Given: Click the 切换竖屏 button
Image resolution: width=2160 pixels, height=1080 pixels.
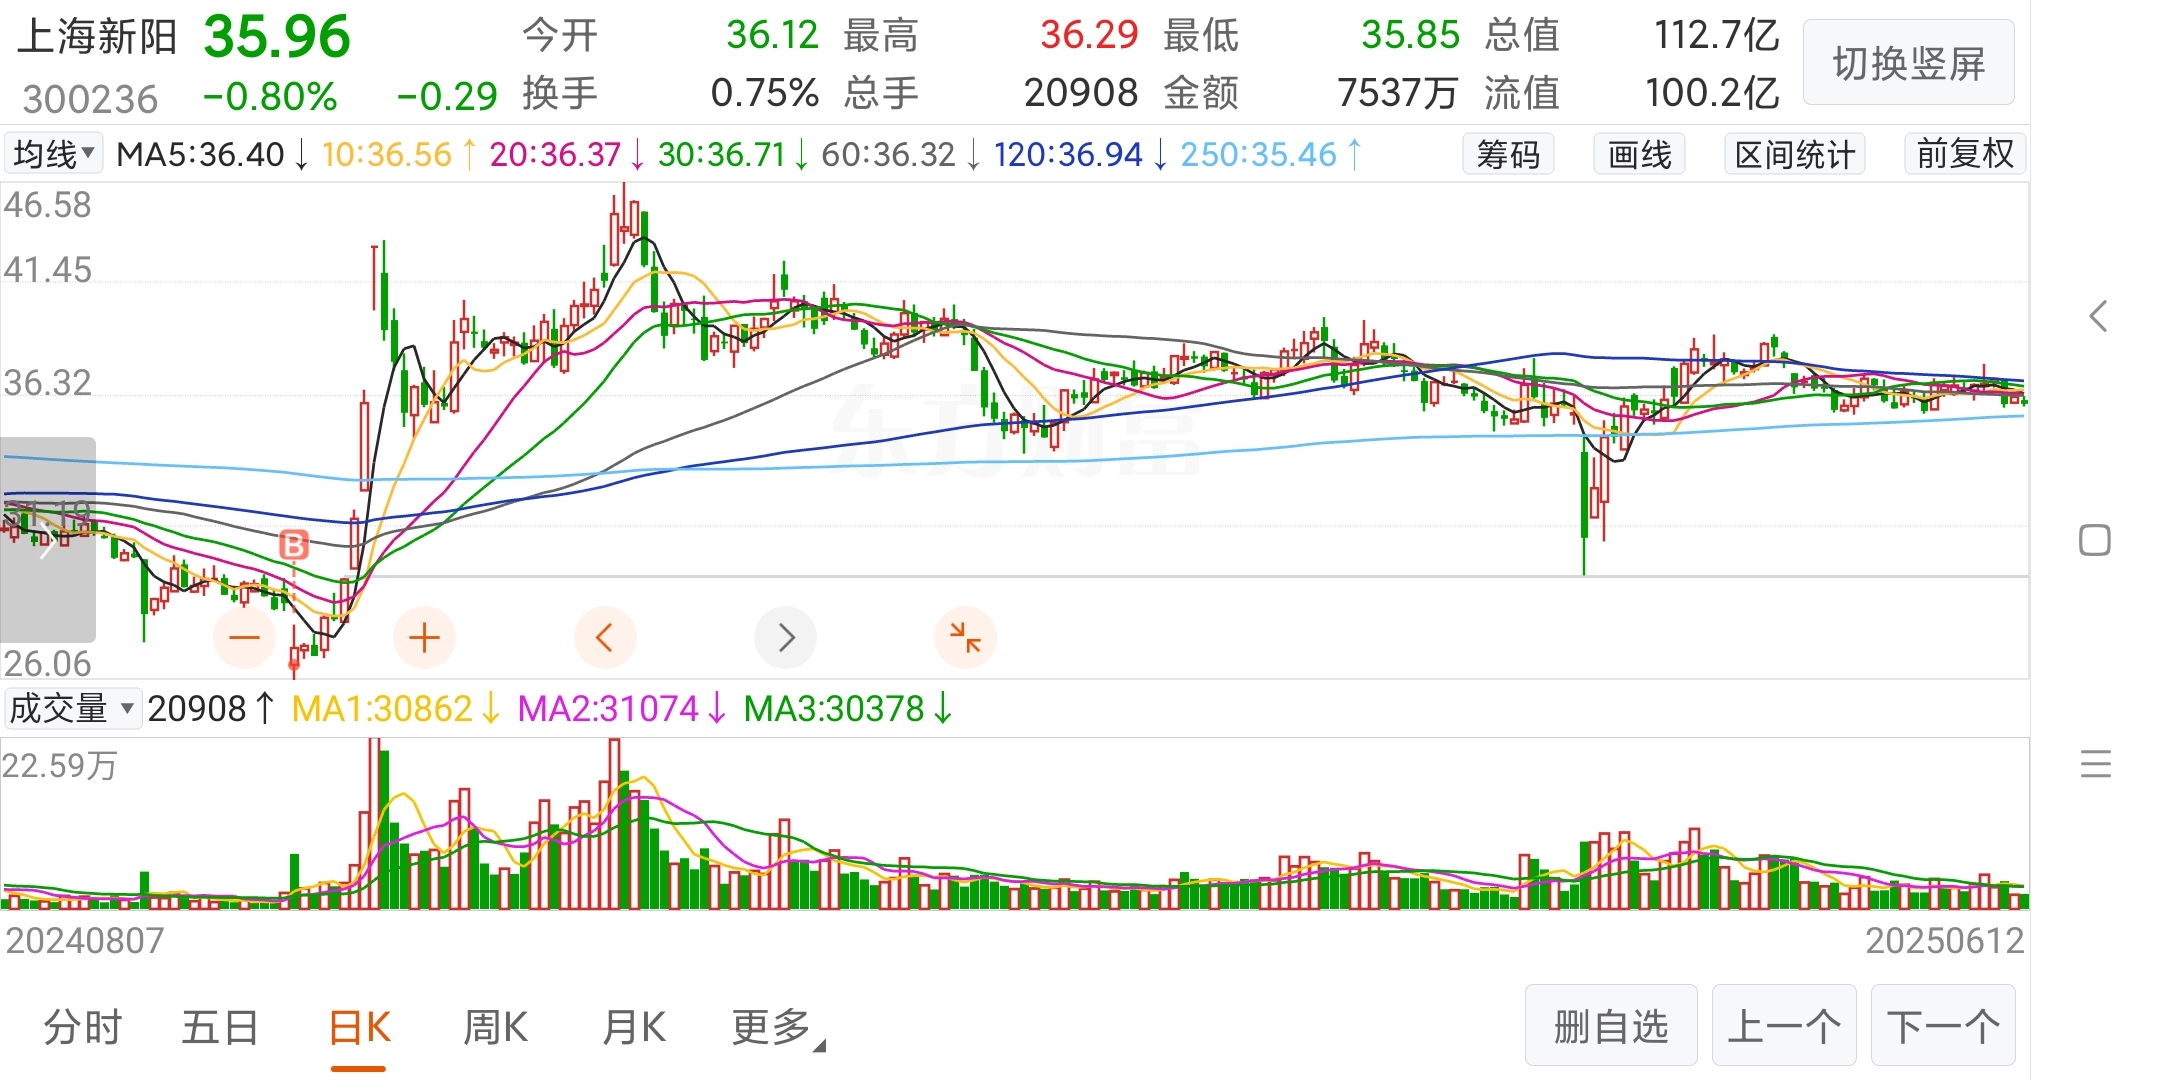Looking at the screenshot, I should (x=1908, y=63).
